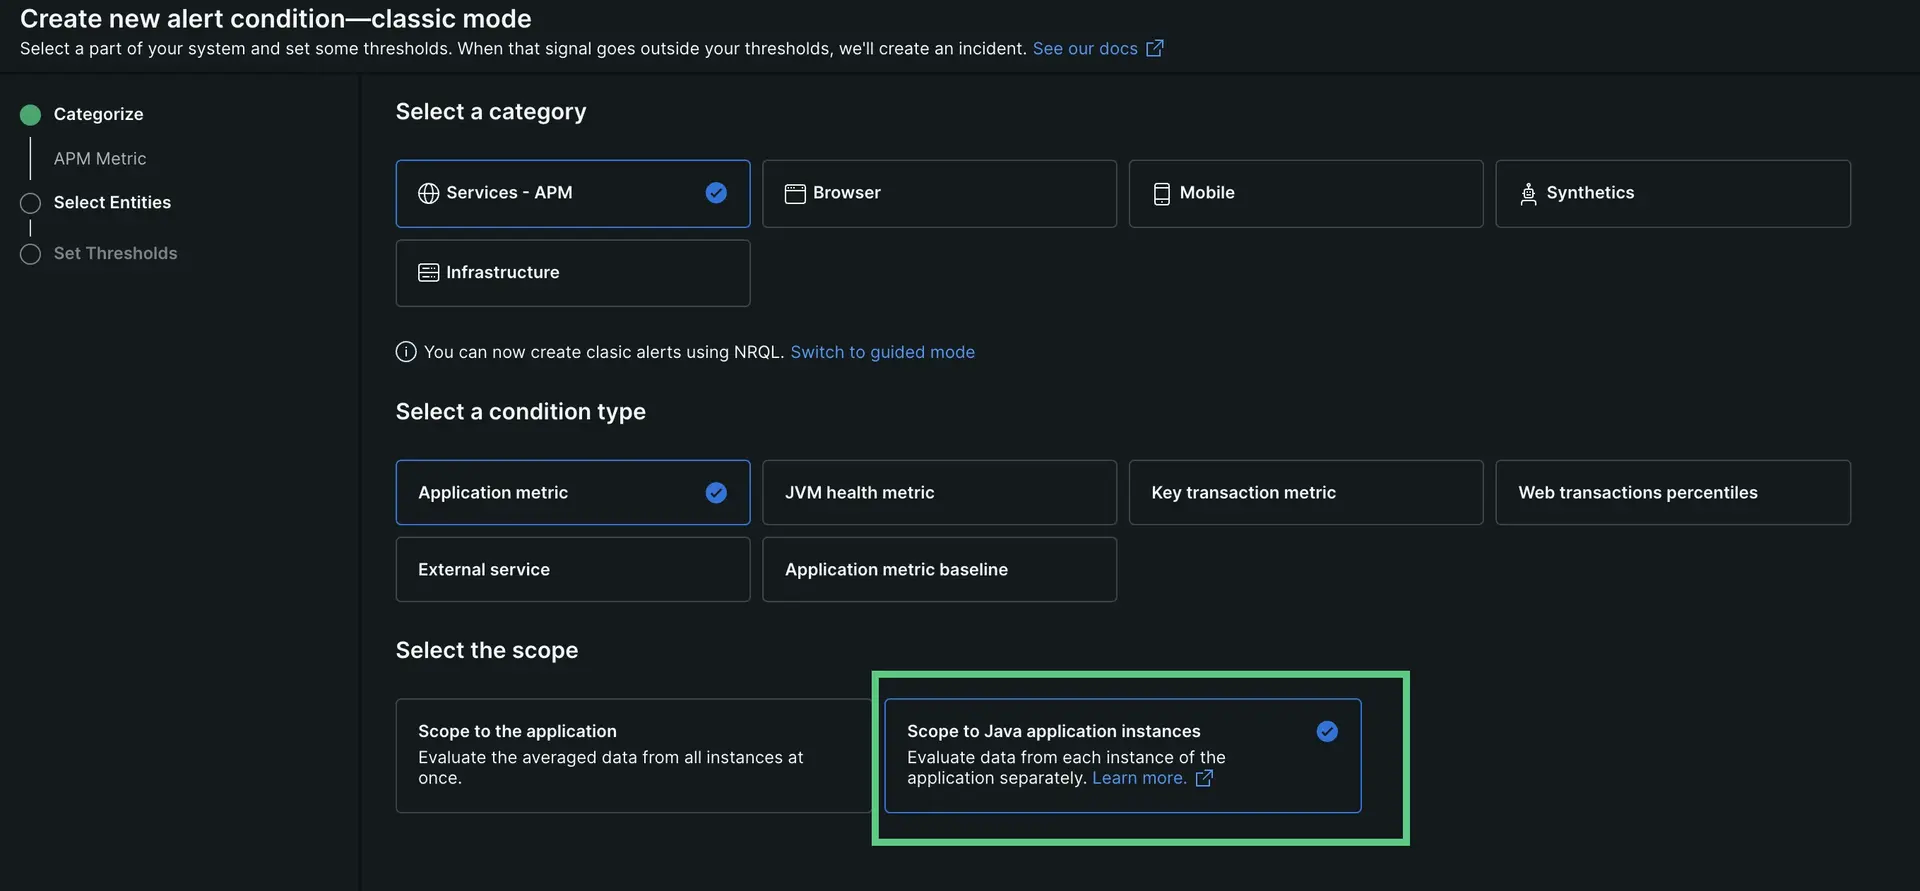Choose Web transactions percentiles condition type

click(x=1673, y=492)
